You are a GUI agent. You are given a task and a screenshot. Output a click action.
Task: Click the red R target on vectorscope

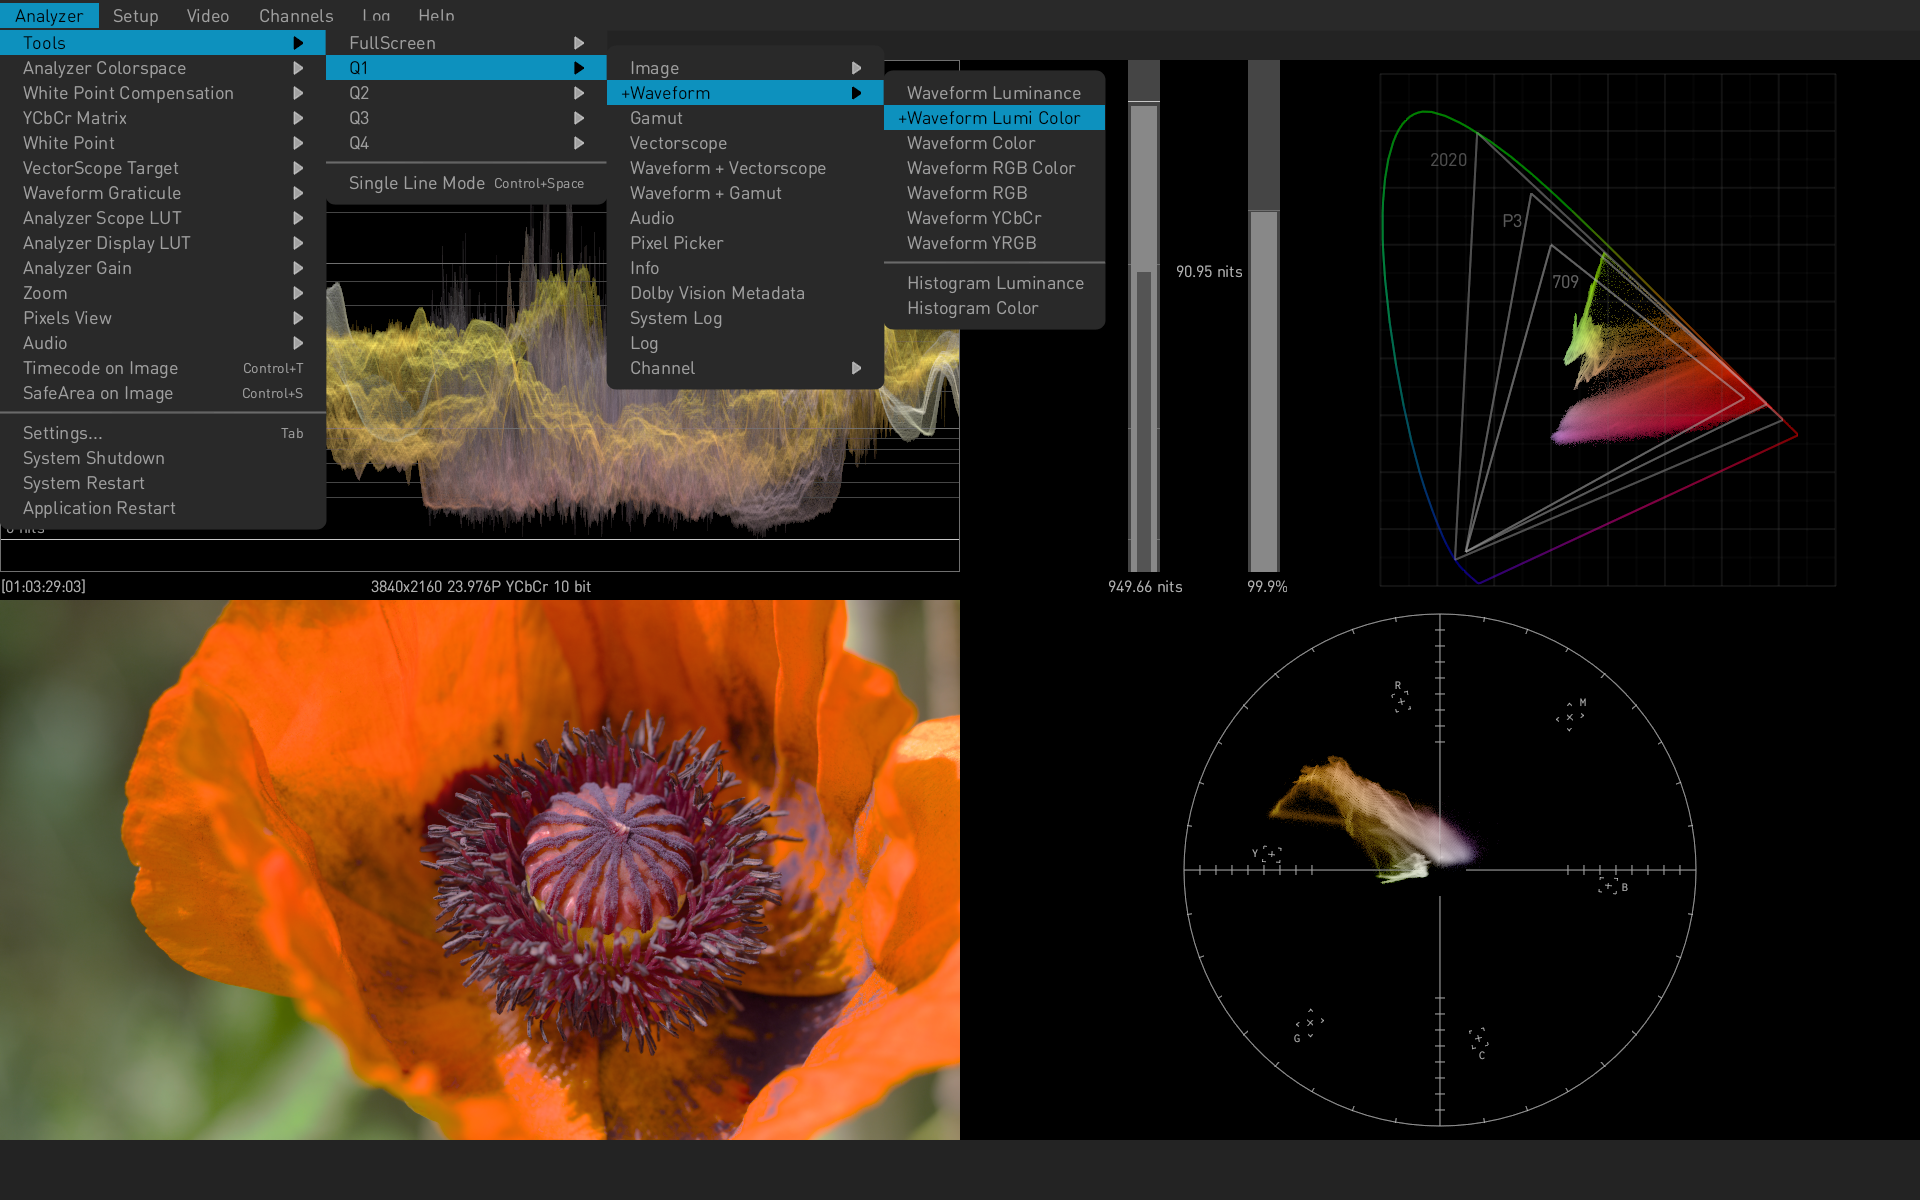(1400, 701)
